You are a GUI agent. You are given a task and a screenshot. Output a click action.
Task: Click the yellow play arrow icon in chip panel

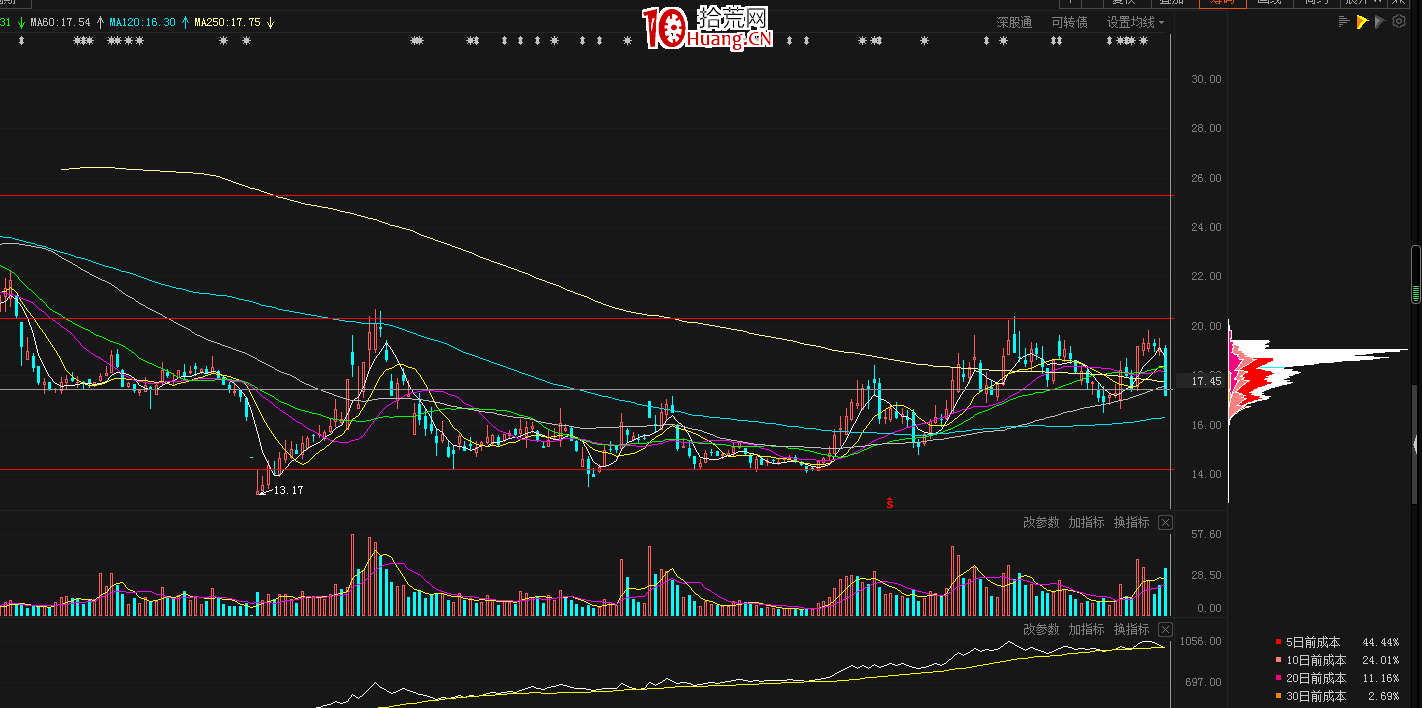1362,22
